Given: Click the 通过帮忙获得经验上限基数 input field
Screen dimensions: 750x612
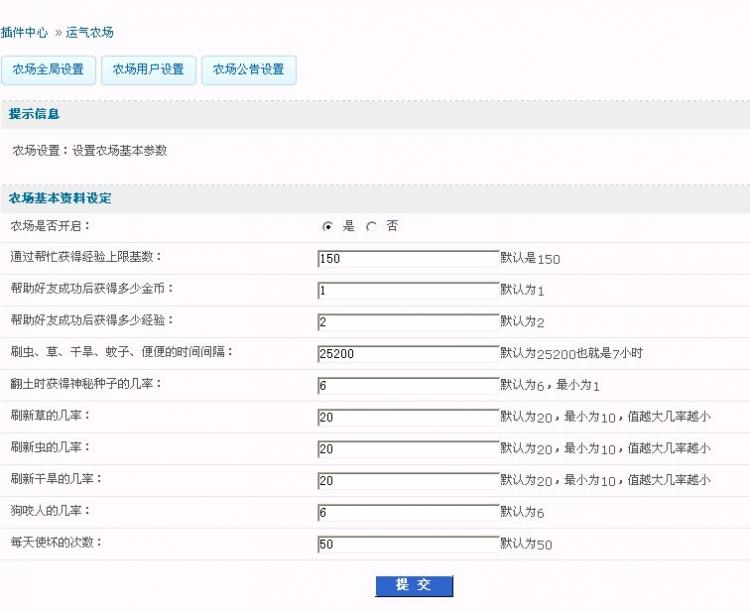Looking at the screenshot, I should (x=407, y=258).
